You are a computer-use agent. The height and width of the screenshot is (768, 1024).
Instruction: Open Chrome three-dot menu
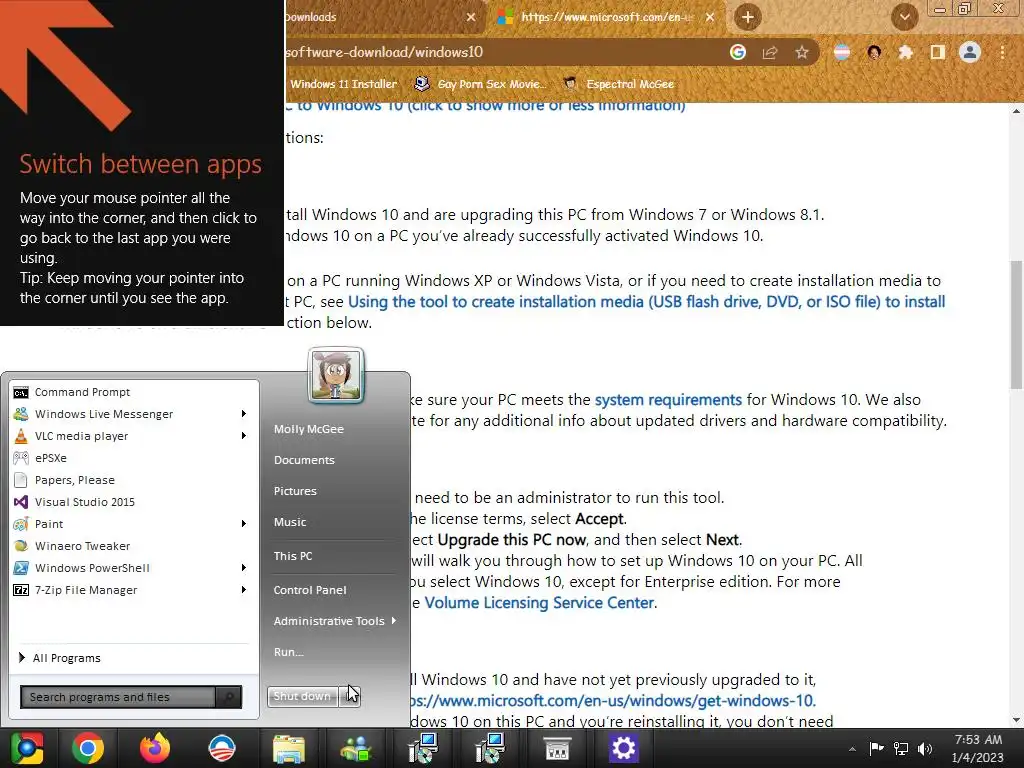tap(1002, 52)
